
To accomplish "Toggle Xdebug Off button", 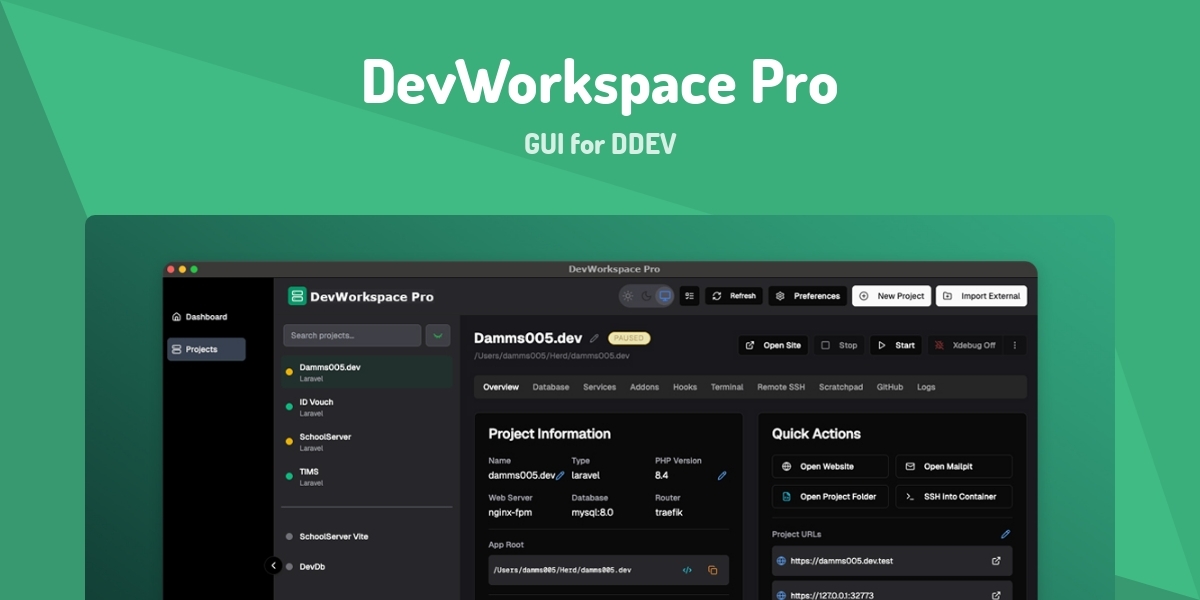I will click(965, 345).
